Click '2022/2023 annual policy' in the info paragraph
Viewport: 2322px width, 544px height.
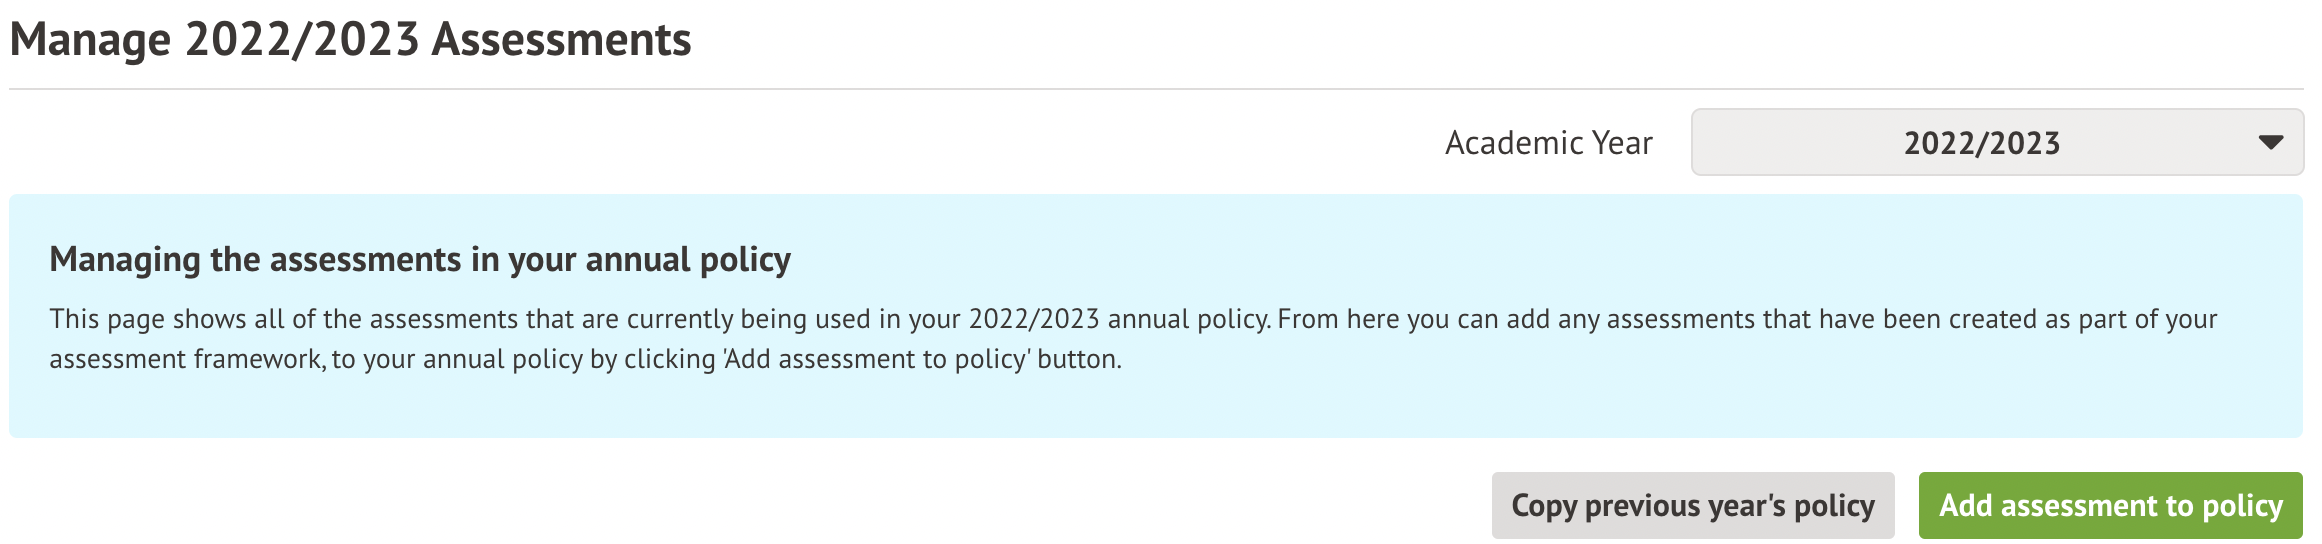click(1118, 319)
